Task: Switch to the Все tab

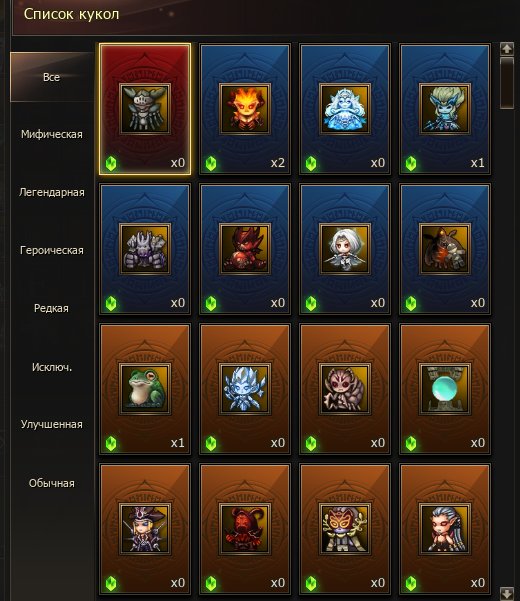Action: (52, 77)
